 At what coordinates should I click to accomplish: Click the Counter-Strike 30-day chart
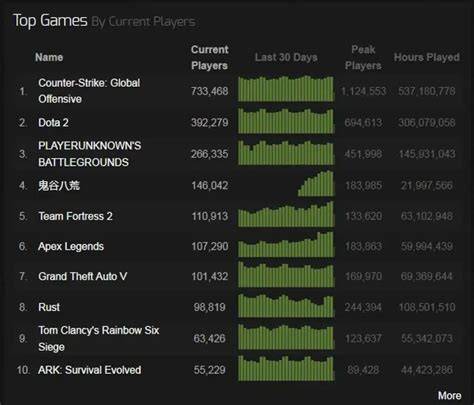286,89
